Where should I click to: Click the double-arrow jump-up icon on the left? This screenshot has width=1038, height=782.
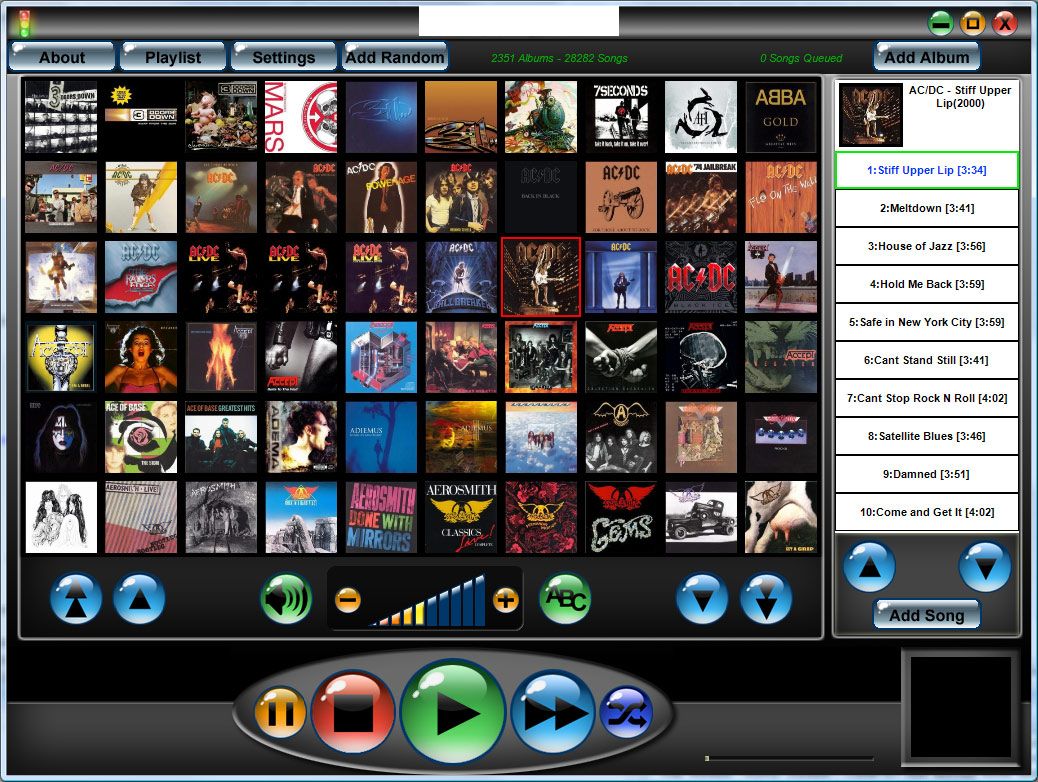coord(76,598)
